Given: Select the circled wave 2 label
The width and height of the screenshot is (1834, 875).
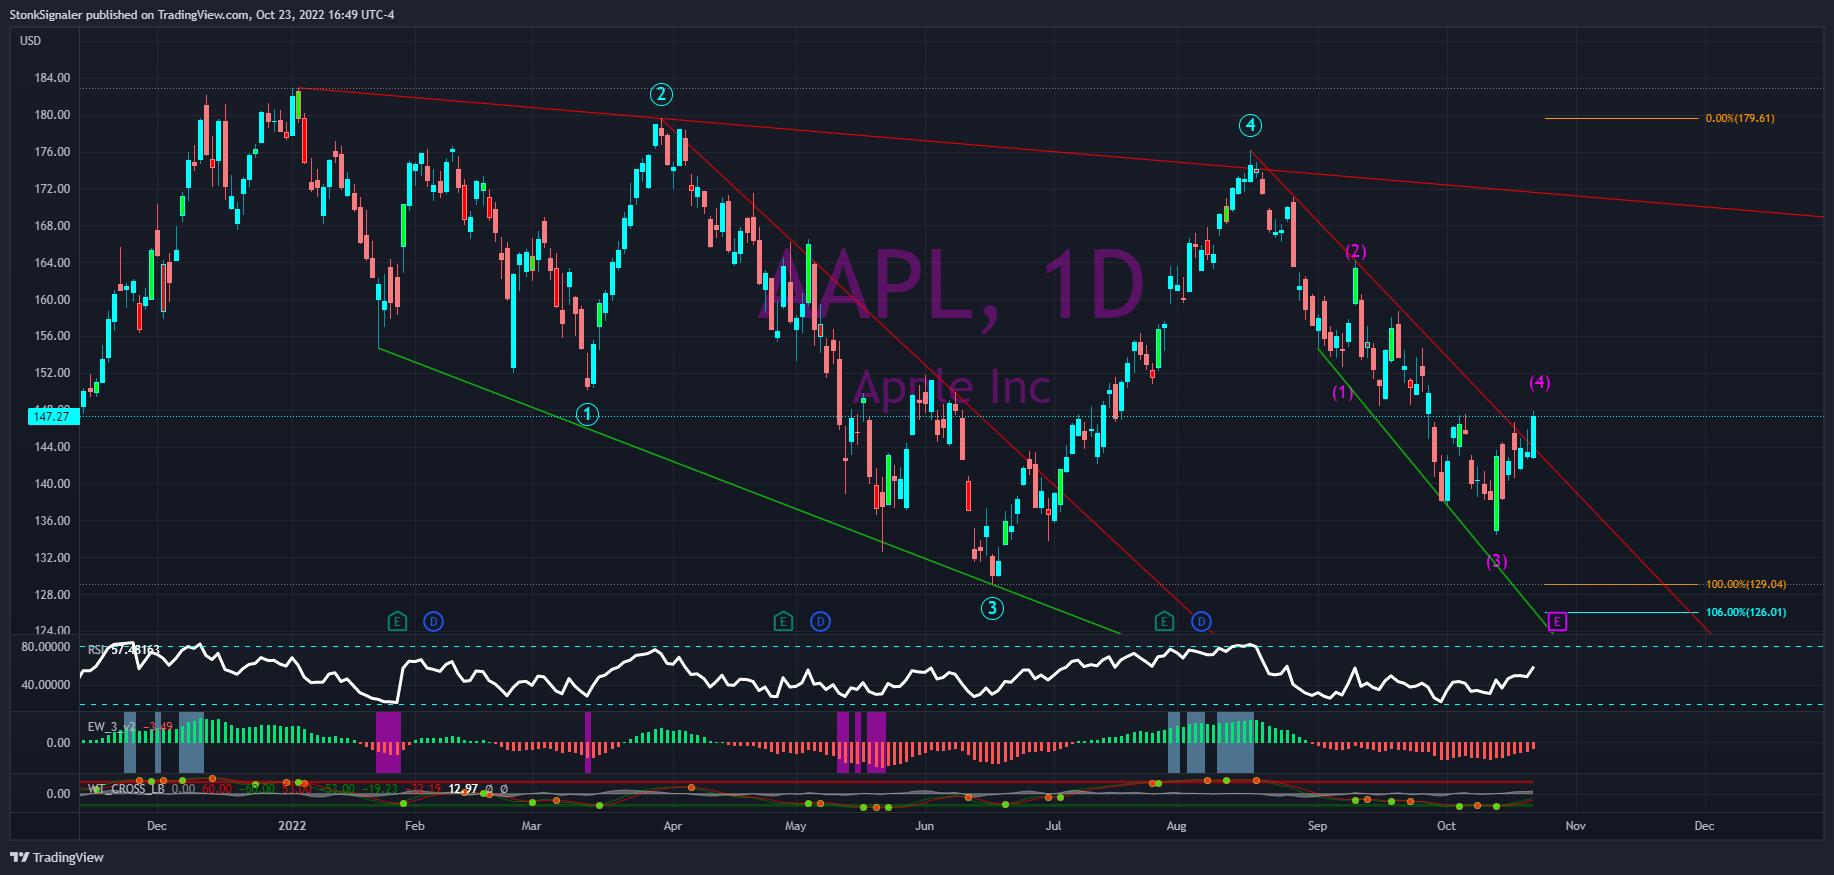Looking at the screenshot, I should (x=661, y=95).
